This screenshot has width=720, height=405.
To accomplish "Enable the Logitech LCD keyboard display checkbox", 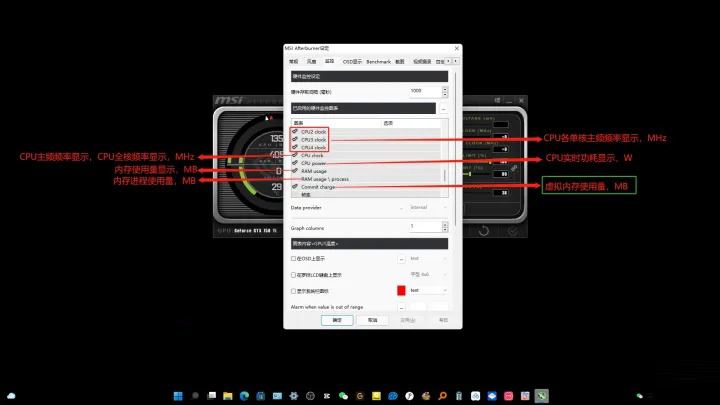I will (x=293, y=275).
